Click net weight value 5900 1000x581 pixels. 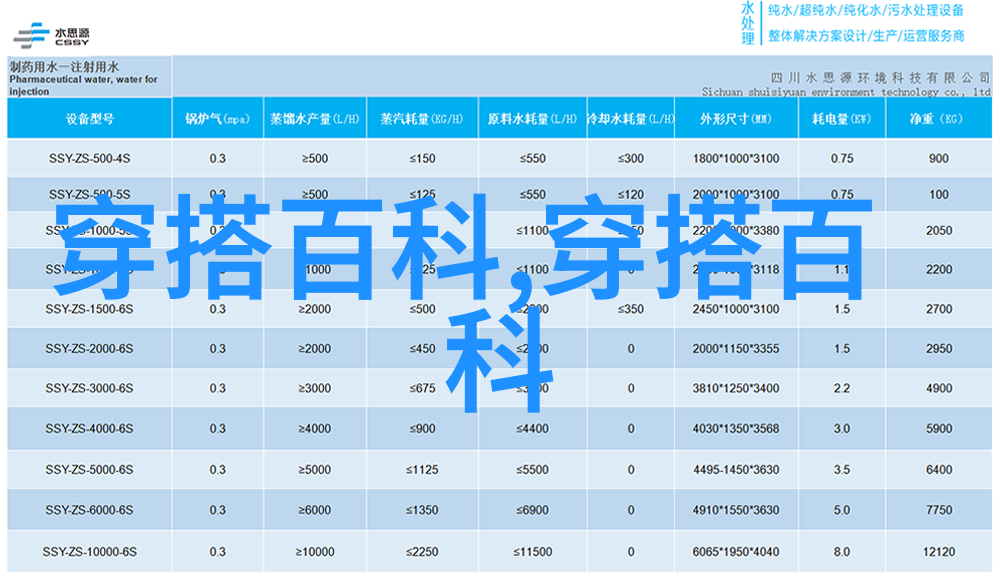[x=939, y=429]
